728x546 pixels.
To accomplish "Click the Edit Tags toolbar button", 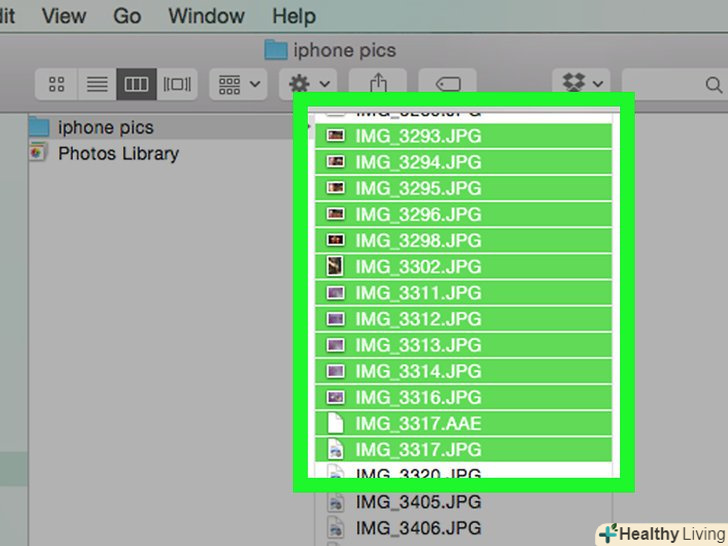I will pyautogui.click(x=448, y=83).
